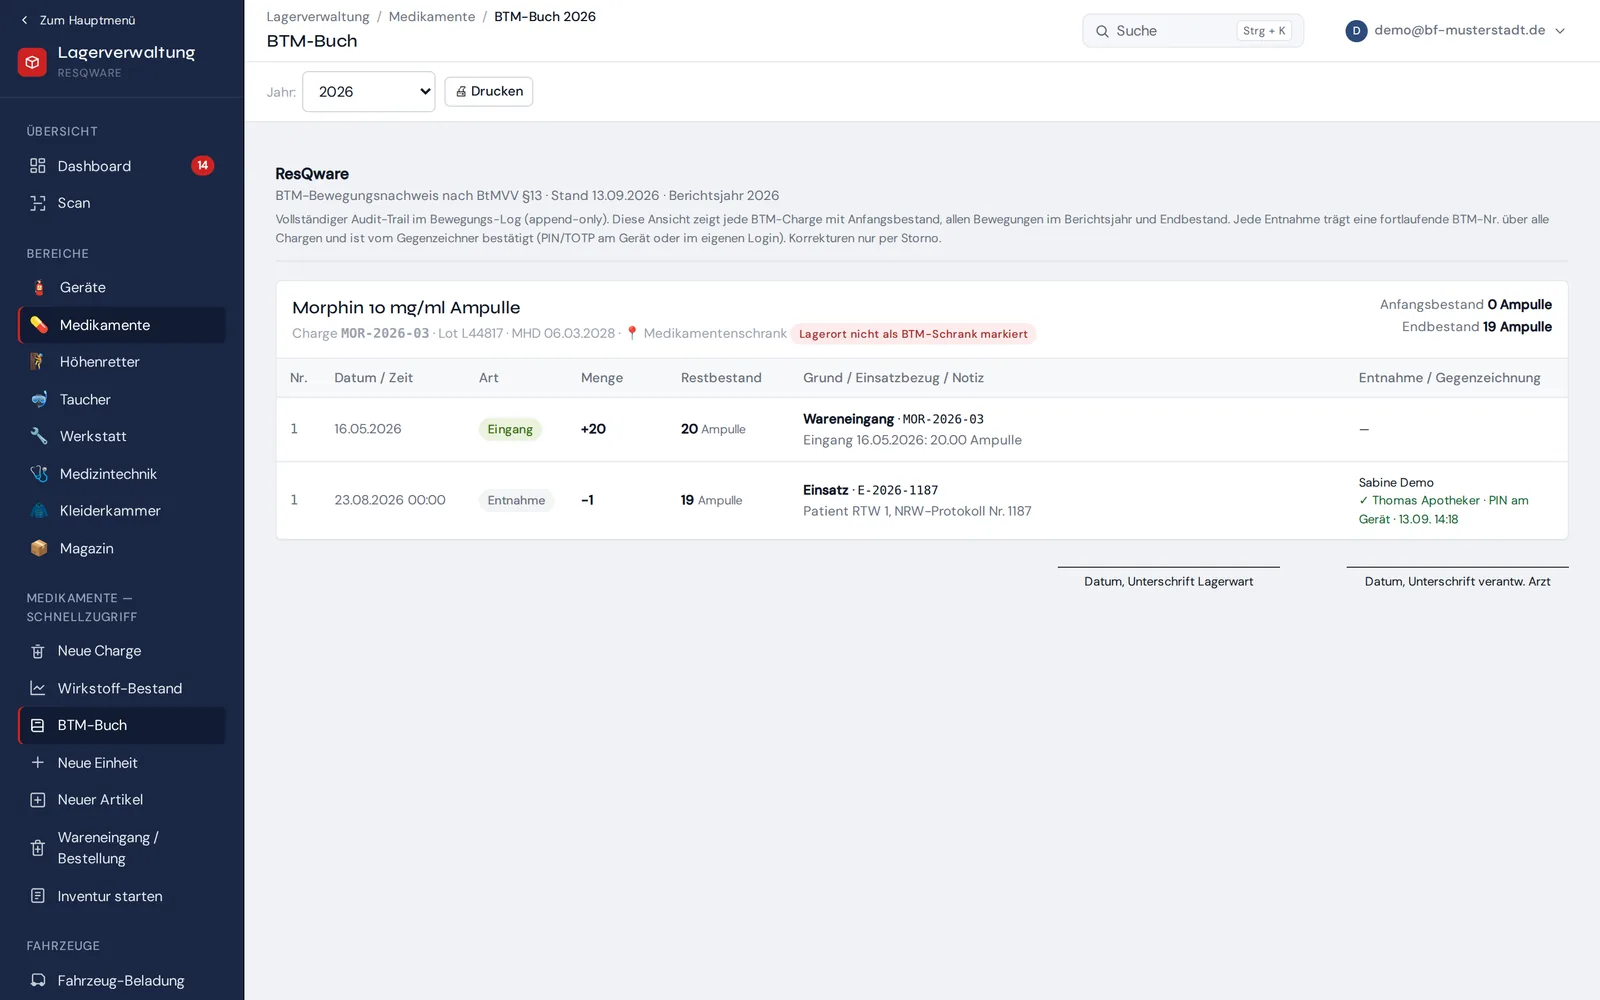Click the Medizintechnik stethoscope icon
Image resolution: width=1600 pixels, height=1000 pixels.
[39, 474]
